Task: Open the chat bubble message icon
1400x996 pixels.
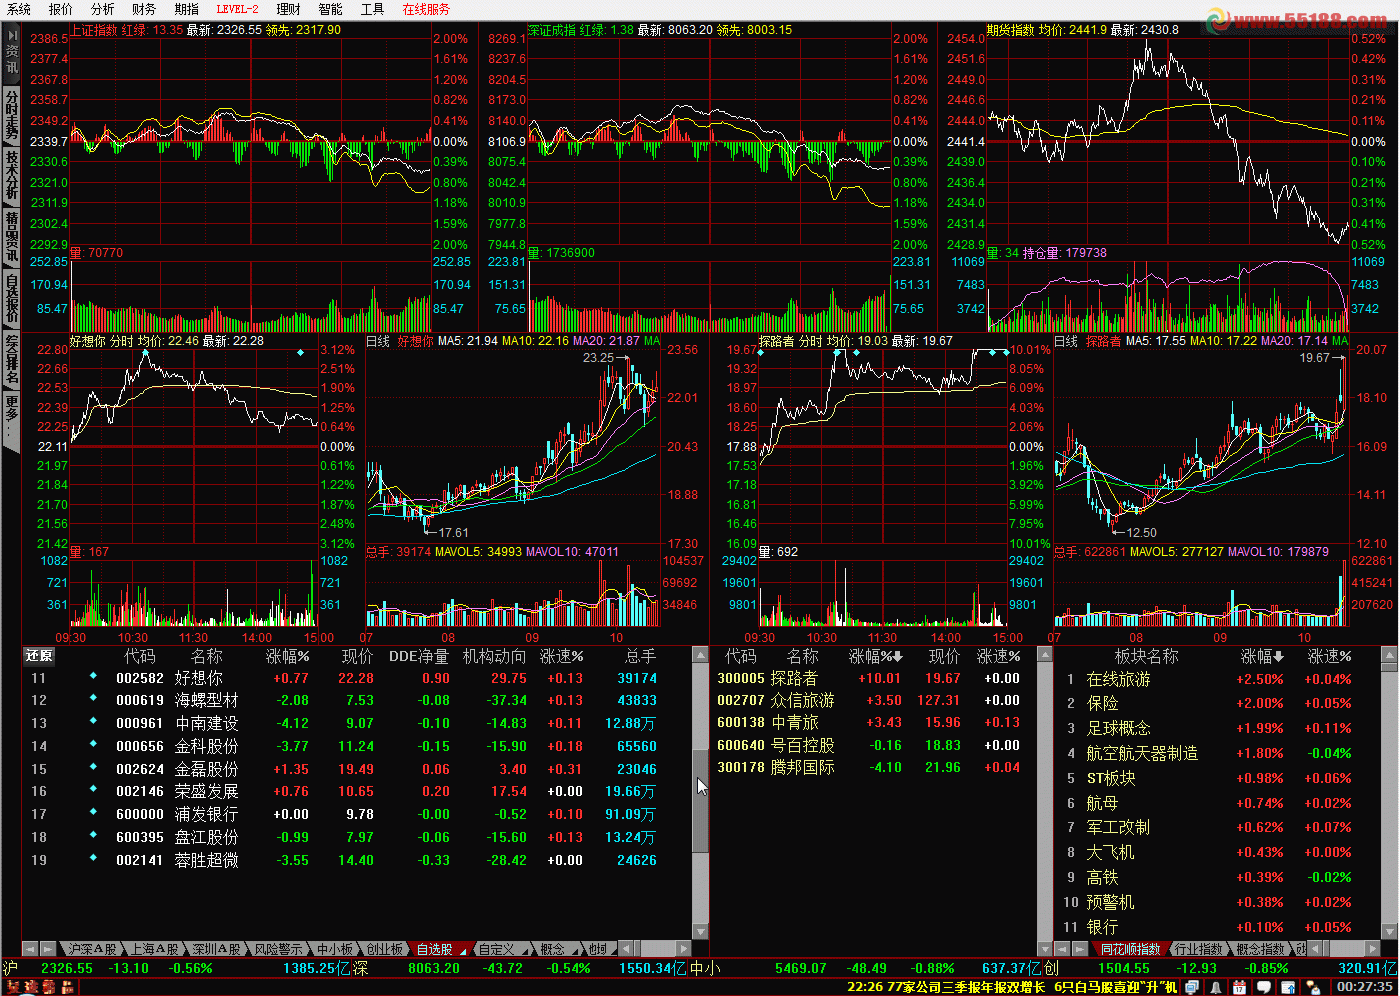Action: (x=1264, y=987)
